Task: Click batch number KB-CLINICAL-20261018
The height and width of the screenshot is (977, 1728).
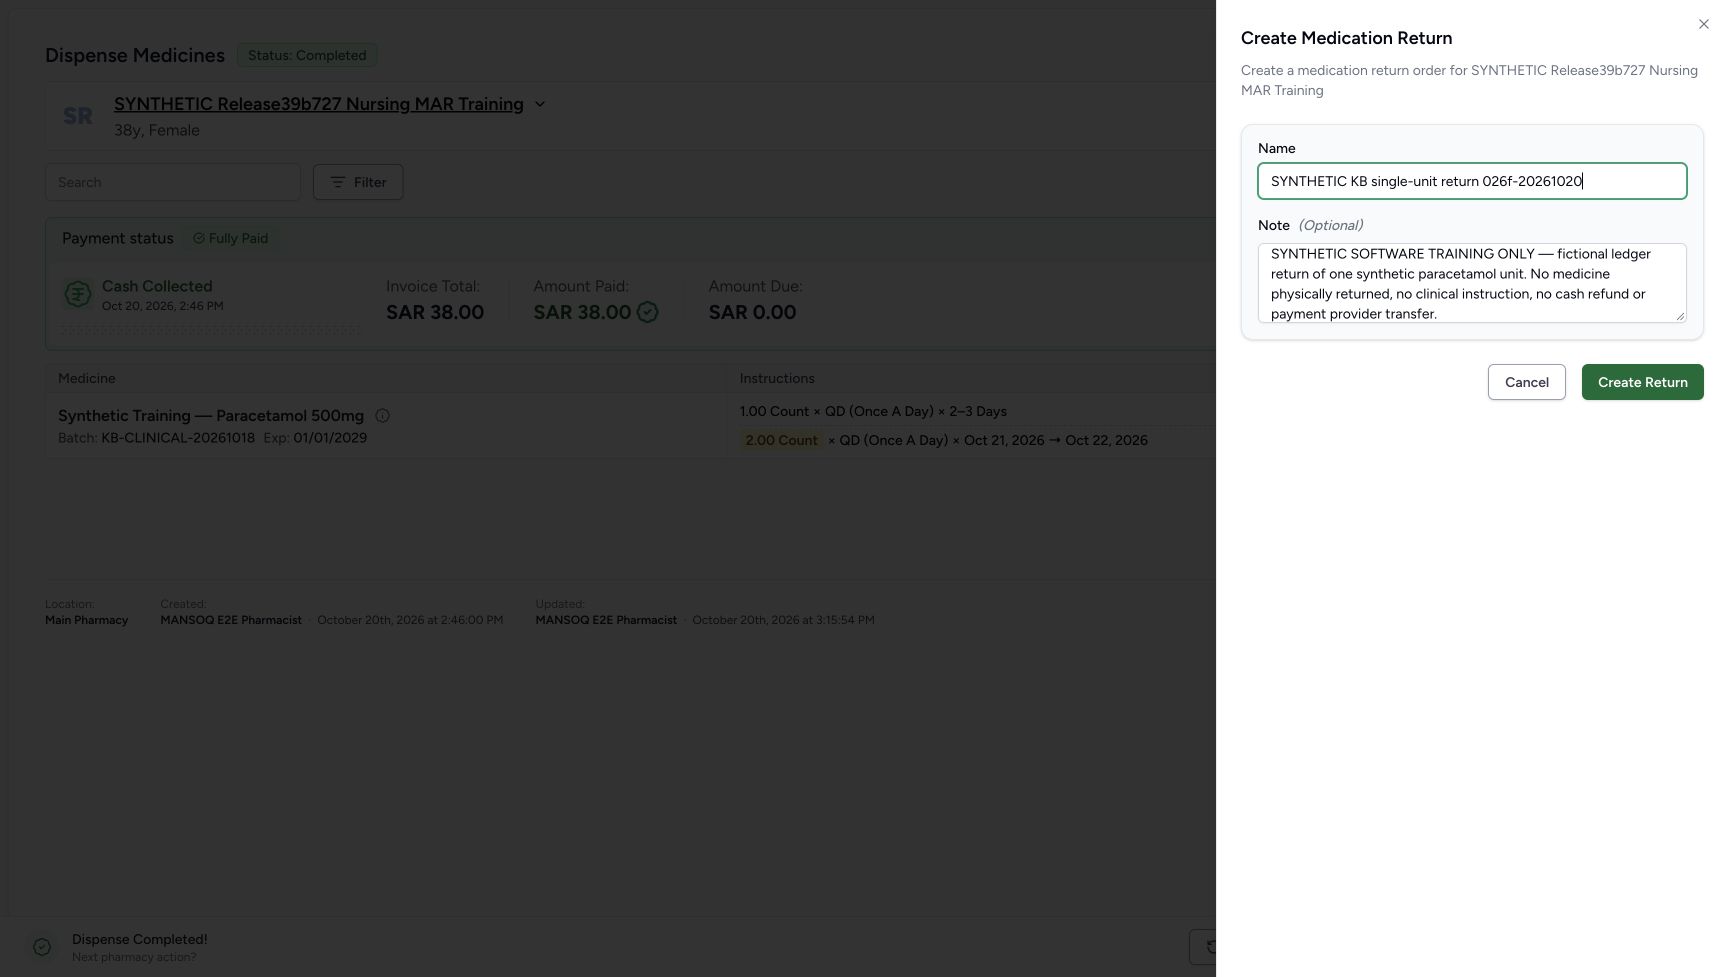Action: 178,438
